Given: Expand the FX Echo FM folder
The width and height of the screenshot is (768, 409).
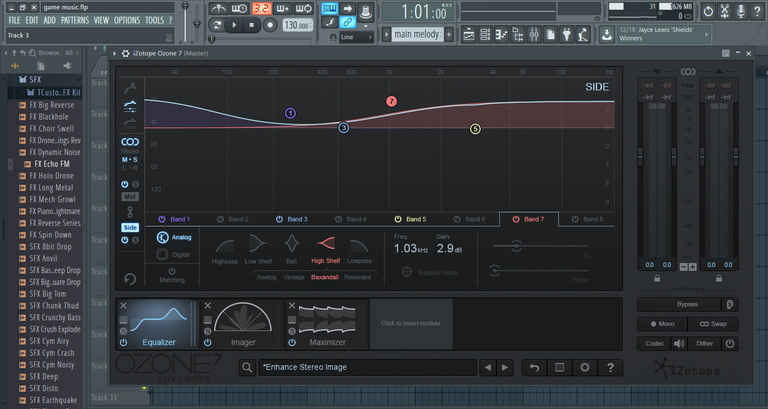Looking at the screenshot, I should pos(51,163).
